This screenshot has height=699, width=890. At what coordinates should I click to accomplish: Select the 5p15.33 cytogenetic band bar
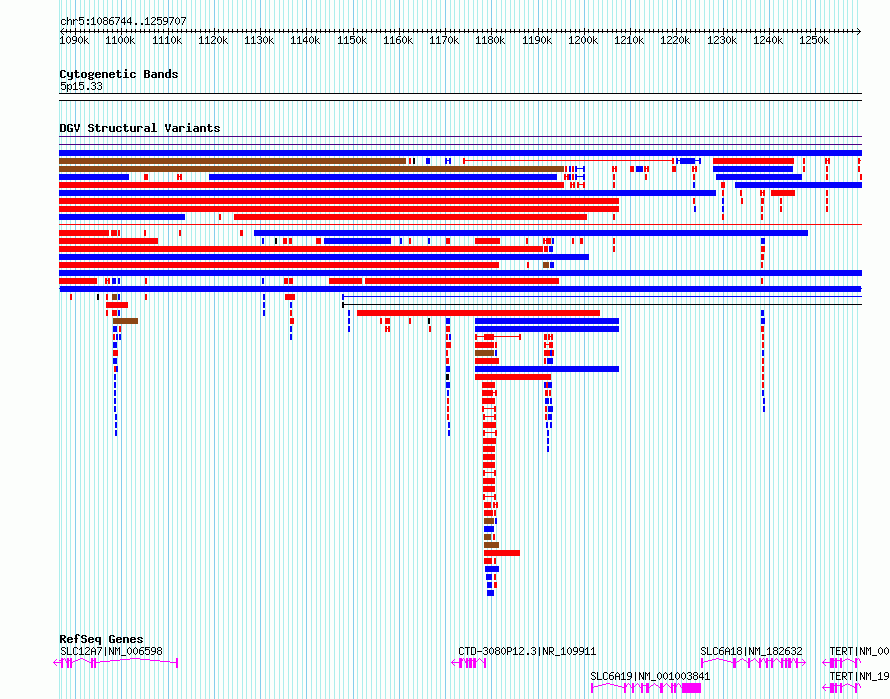click(460, 97)
